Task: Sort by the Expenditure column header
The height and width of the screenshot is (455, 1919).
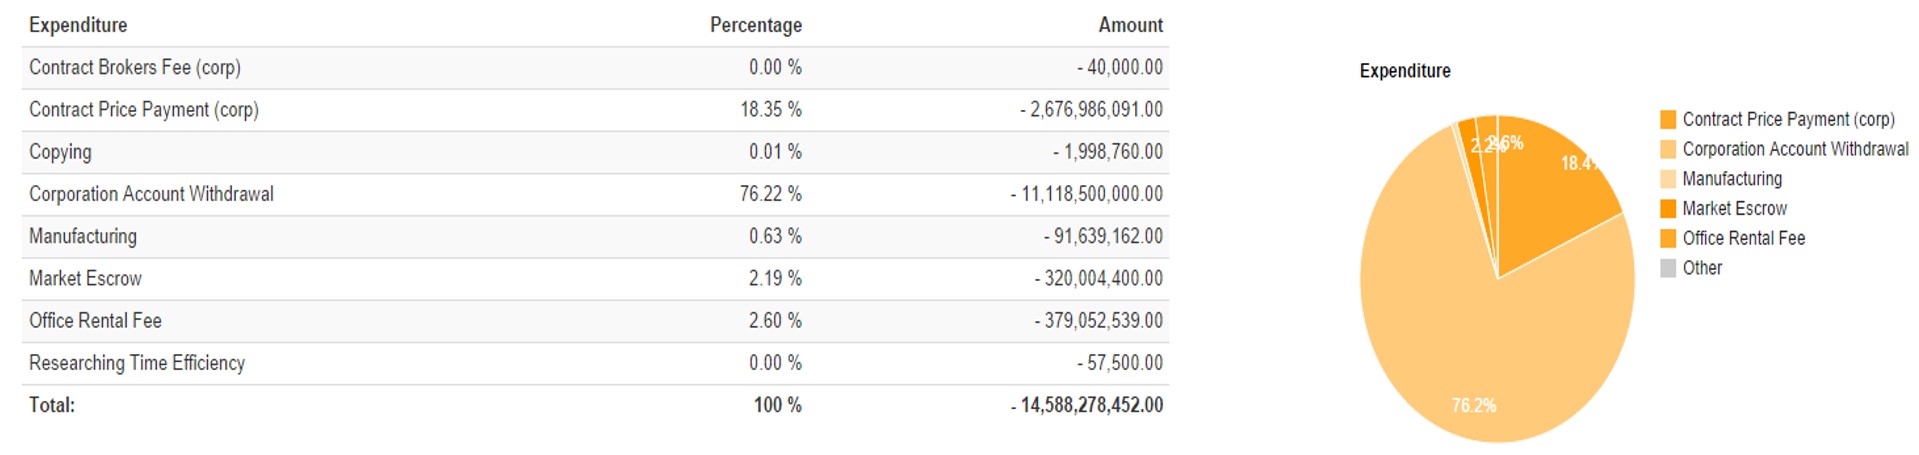Action: click(x=78, y=25)
